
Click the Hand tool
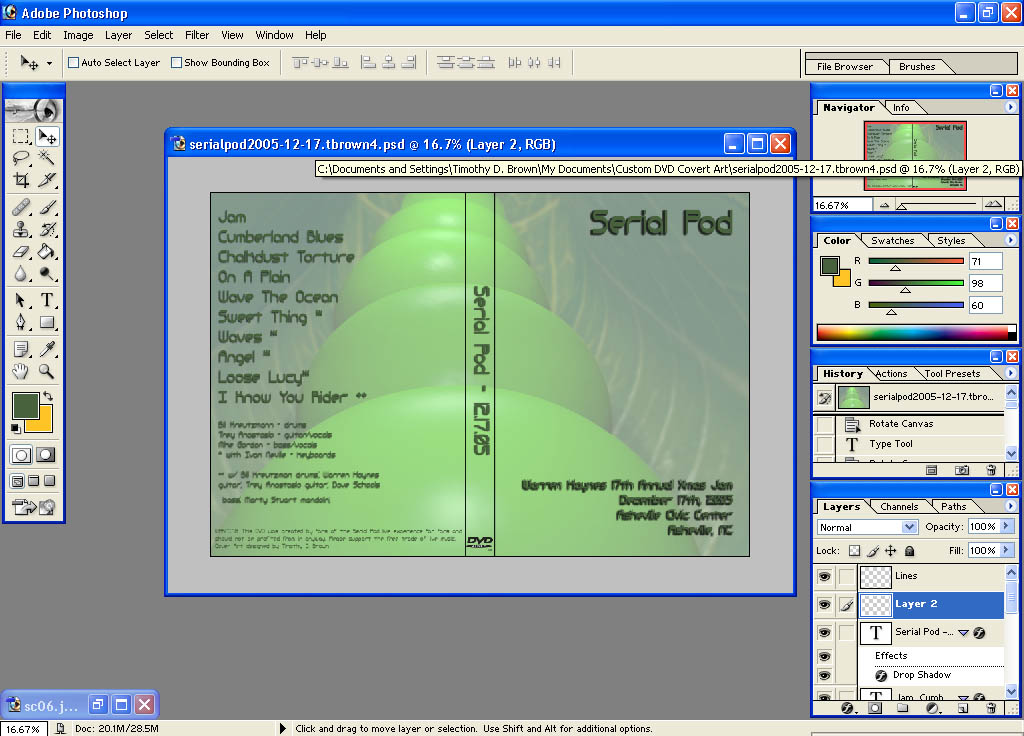[21, 371]
